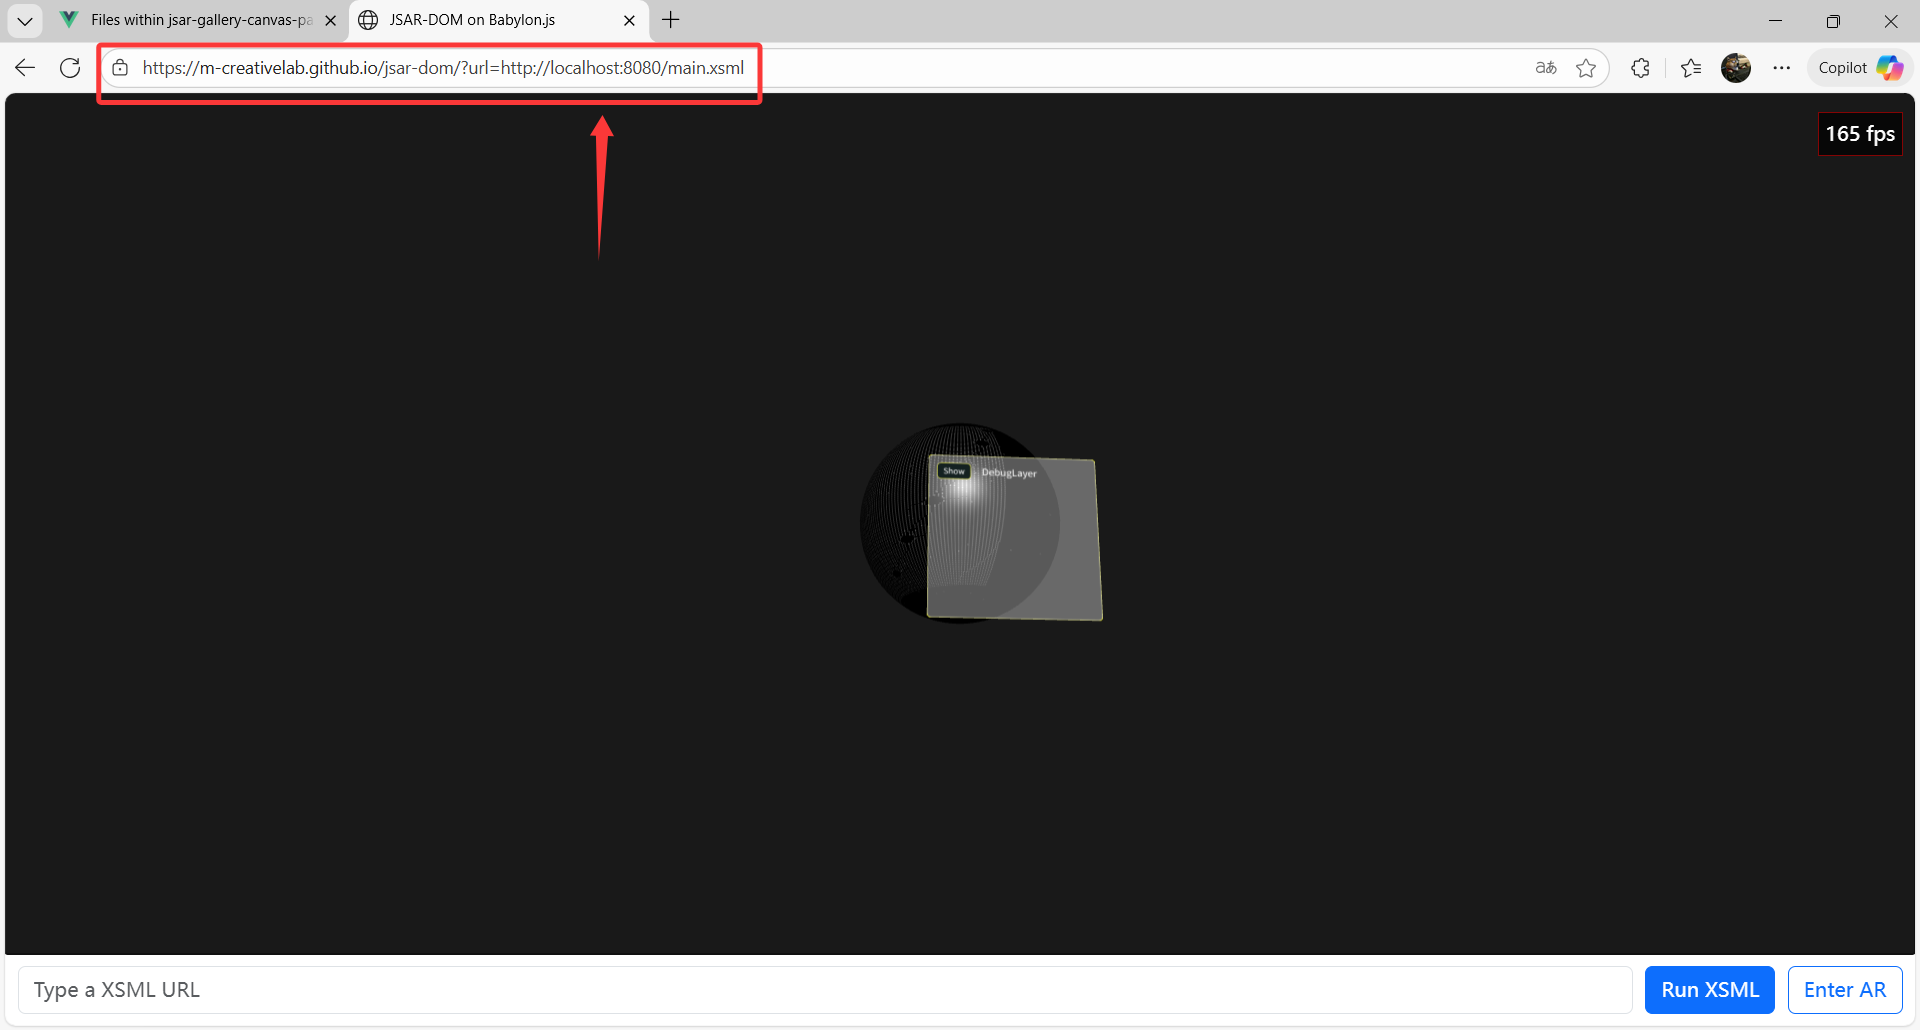The height and width of the screenshot is (1030, 1920).
Task: Open the tab search dropdown
Action: click(x=25, y=20)
